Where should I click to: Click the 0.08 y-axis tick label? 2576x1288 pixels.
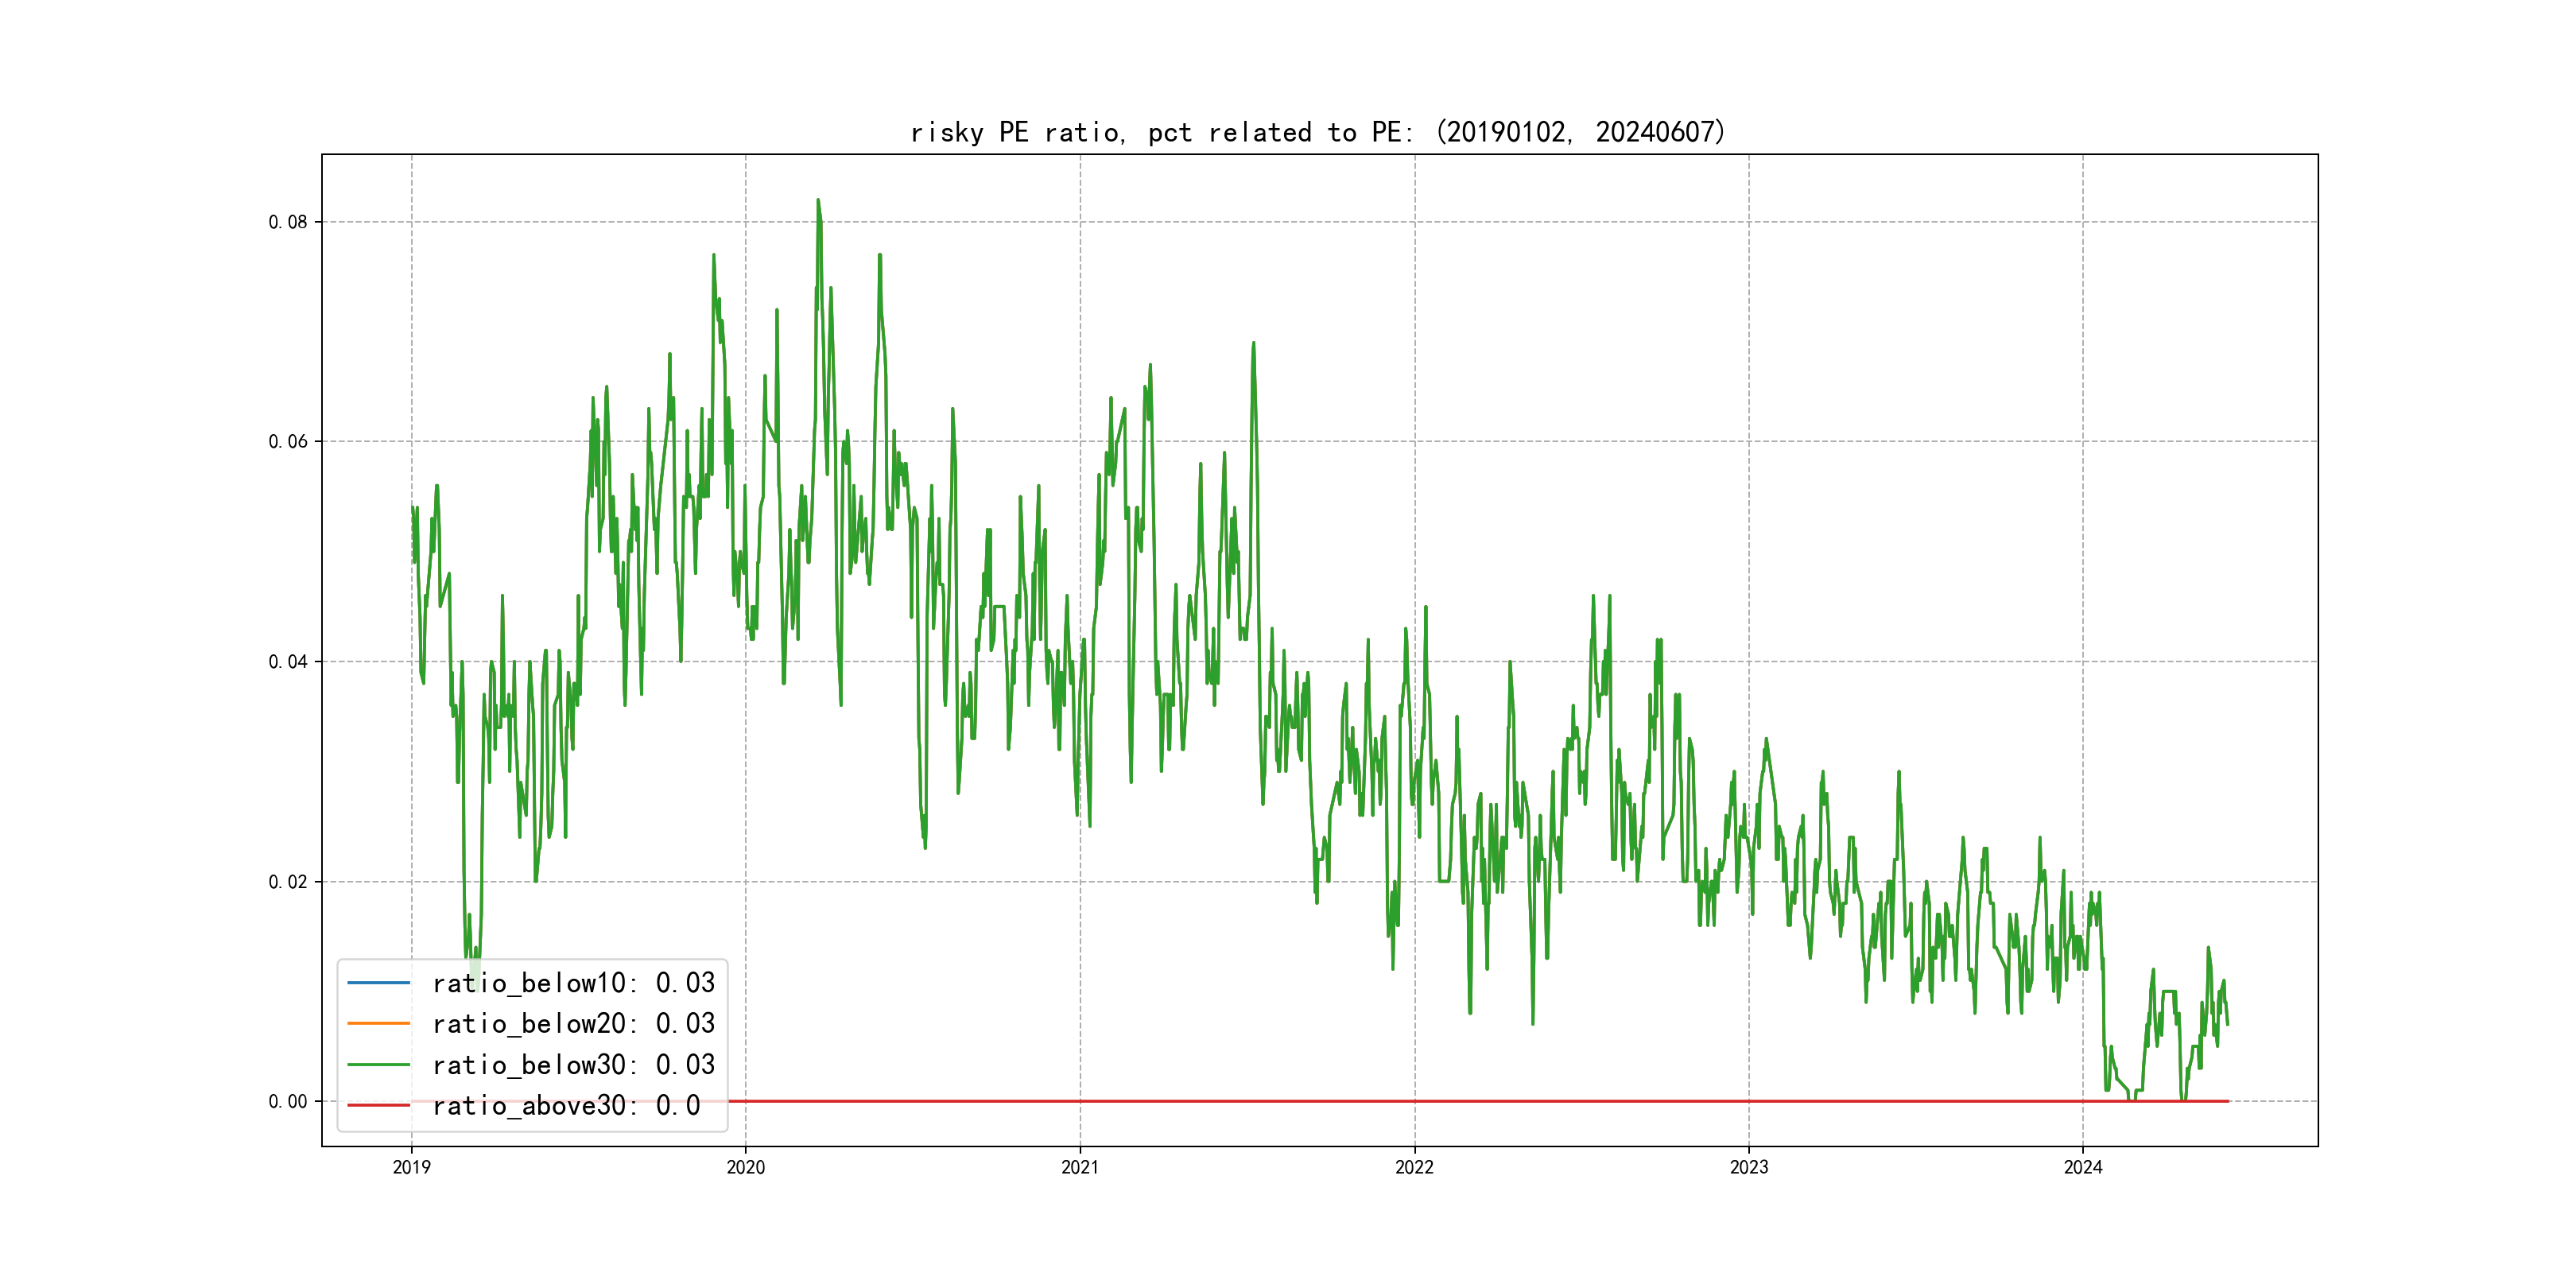pos(288,222)
